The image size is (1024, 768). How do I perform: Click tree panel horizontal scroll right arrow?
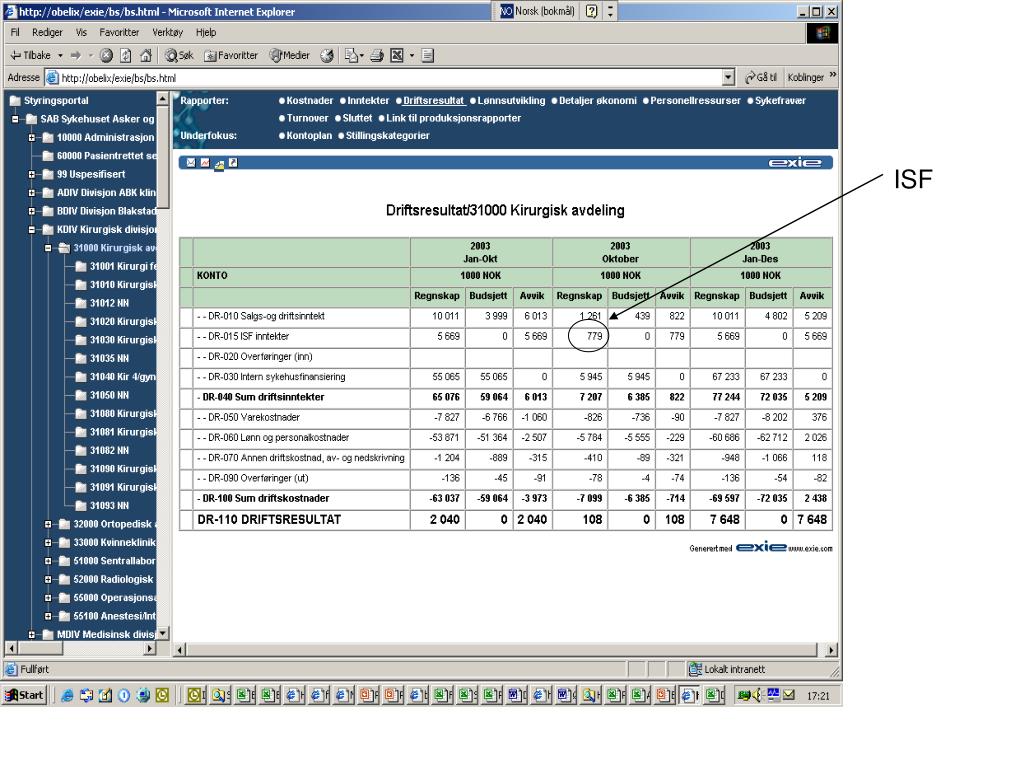click(x=150, y=648)
